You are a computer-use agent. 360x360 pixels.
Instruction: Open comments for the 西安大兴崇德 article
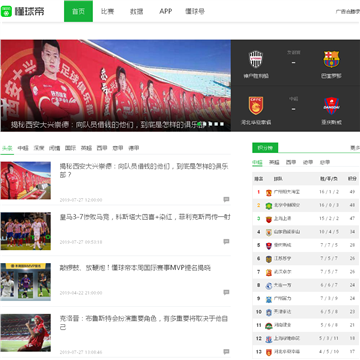point(226,199)
